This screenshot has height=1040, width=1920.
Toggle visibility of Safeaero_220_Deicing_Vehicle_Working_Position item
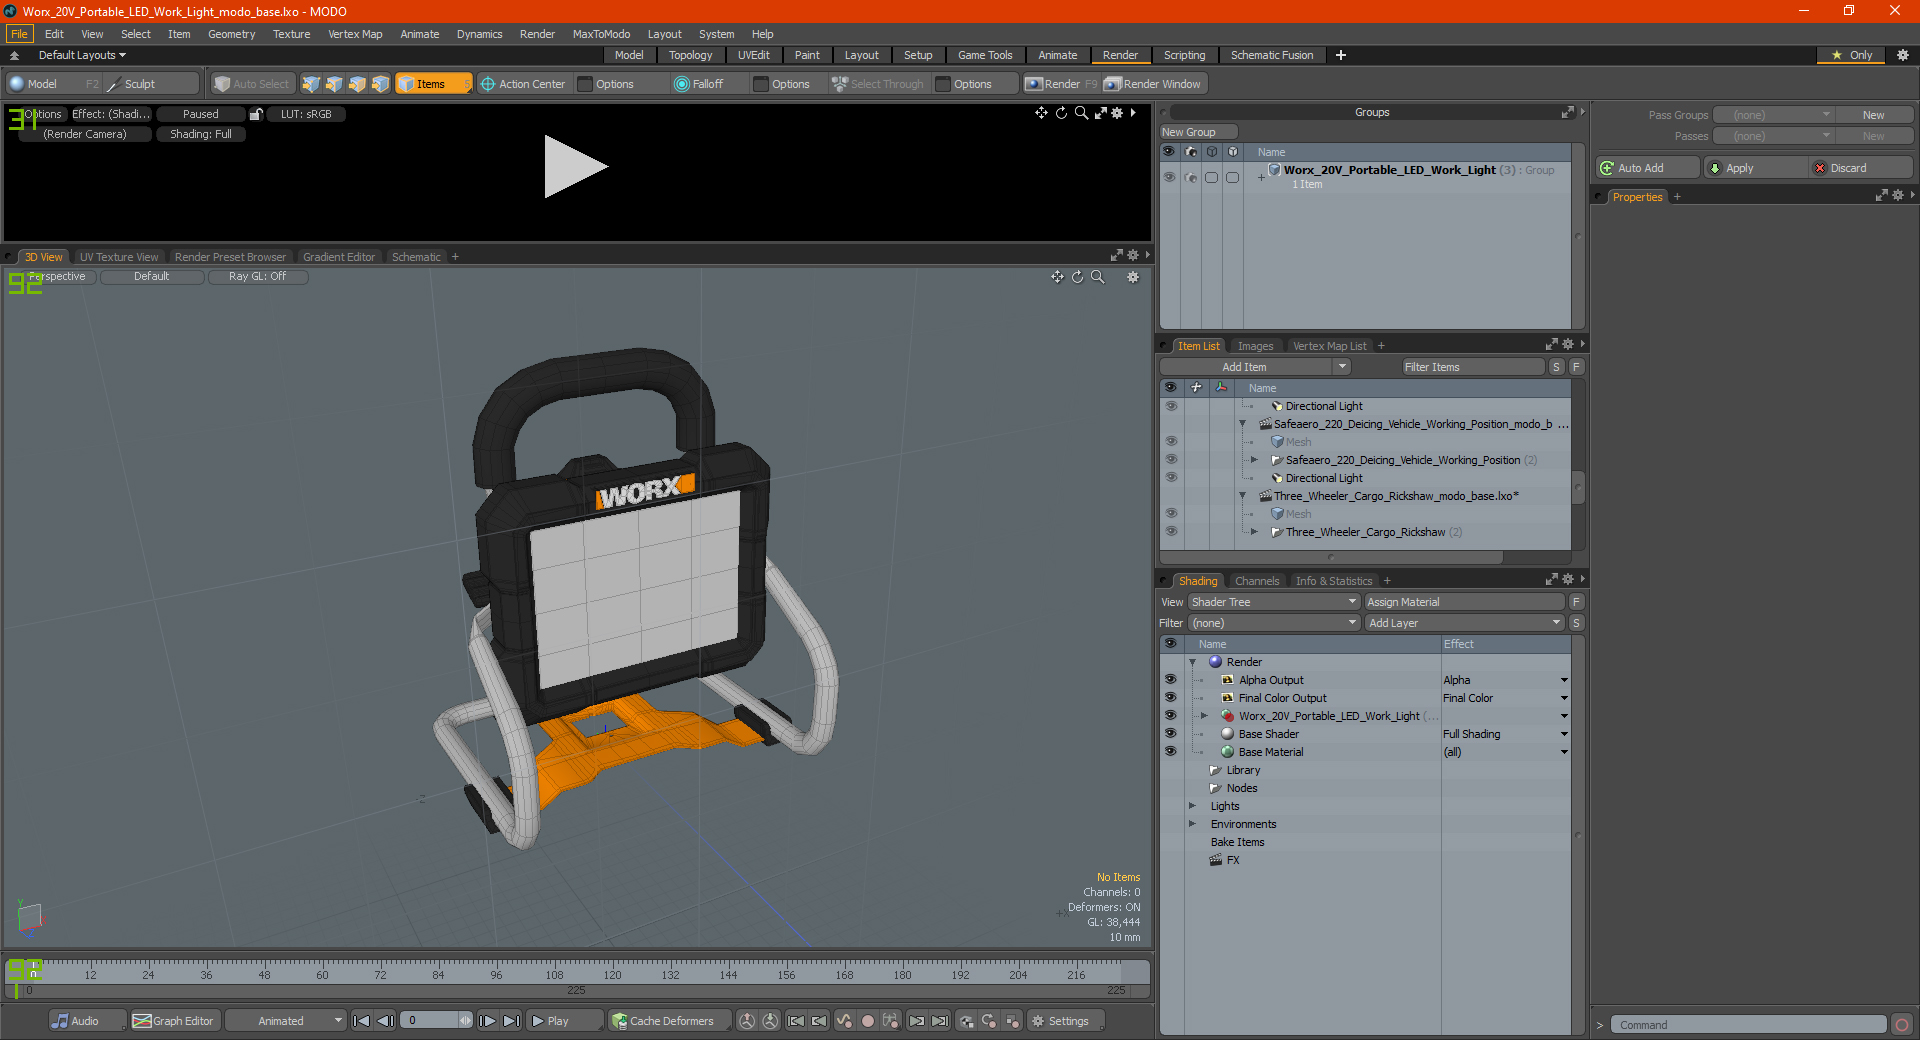click(x=1171, y=460)
